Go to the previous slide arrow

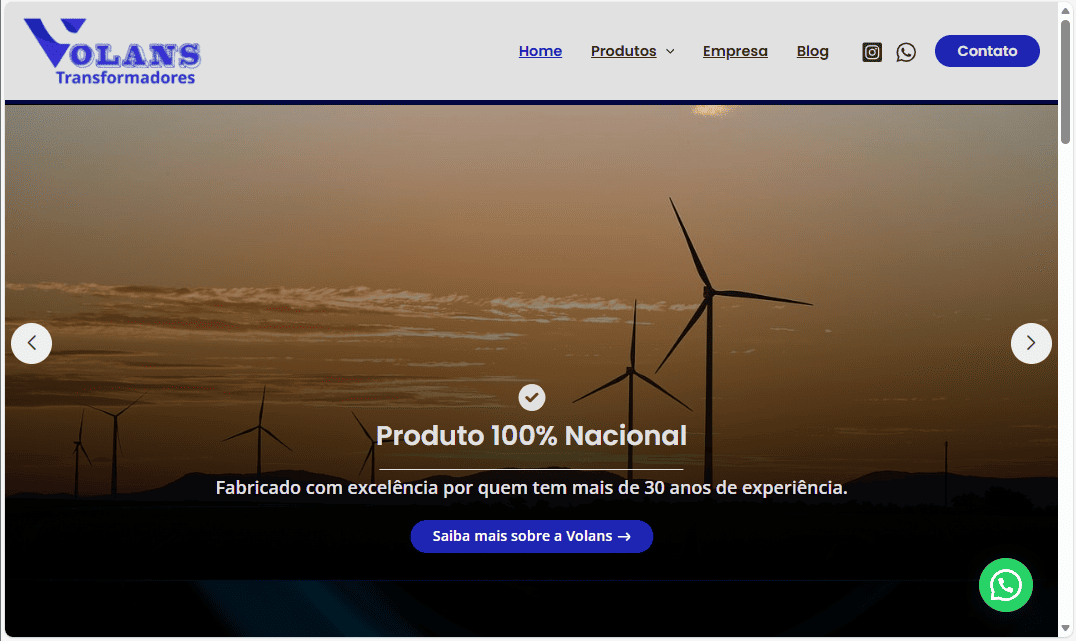point(31,343)
